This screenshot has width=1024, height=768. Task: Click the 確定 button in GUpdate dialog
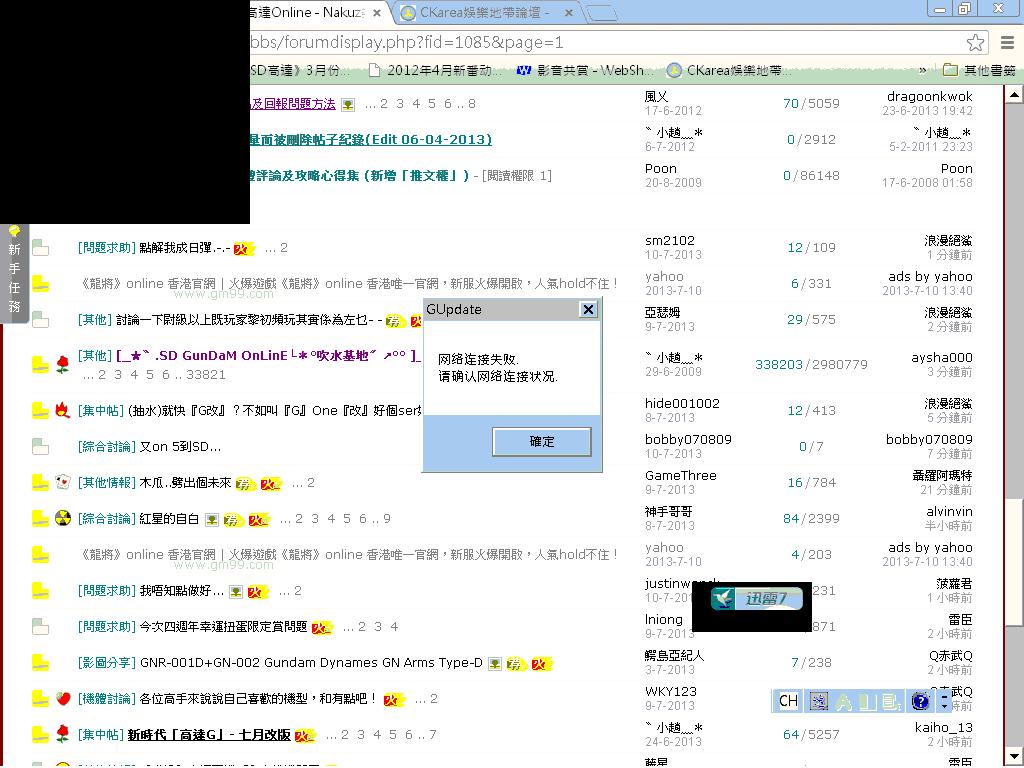click(x=541, y=441)
